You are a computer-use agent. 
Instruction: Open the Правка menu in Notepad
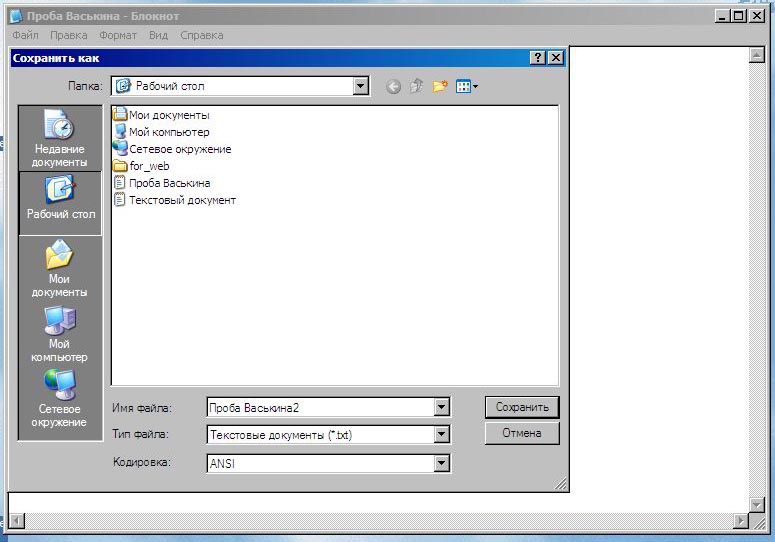(x=69, y=35)
